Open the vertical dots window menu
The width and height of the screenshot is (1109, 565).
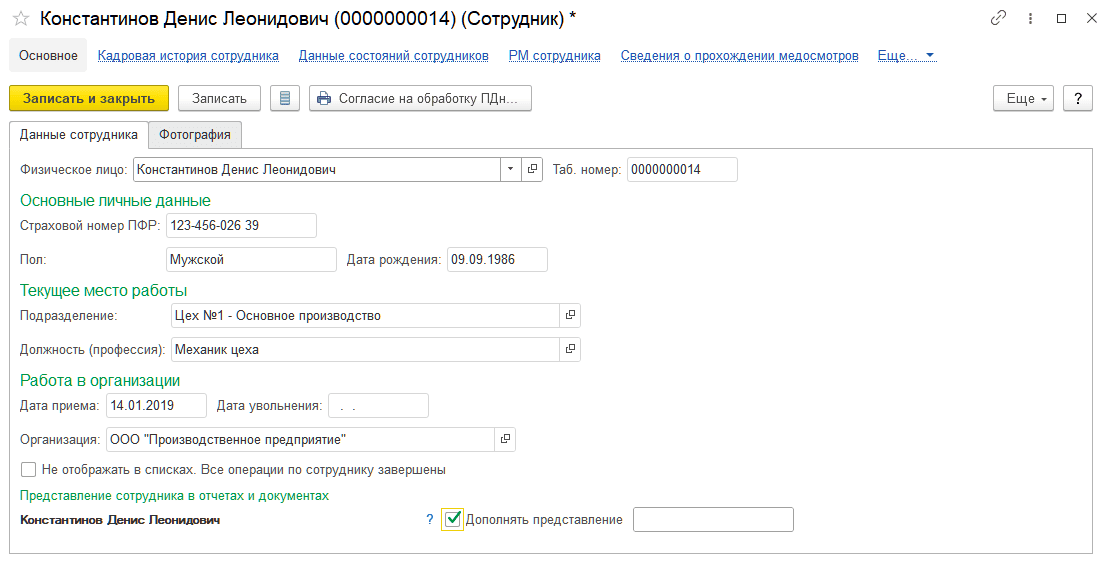click(x=1030, y=18)
